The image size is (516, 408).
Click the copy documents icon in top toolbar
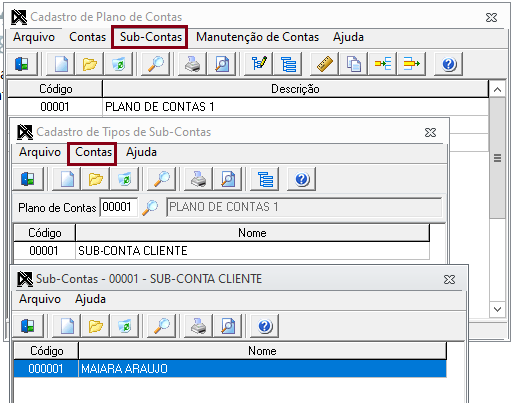click(x=353, y=64)
